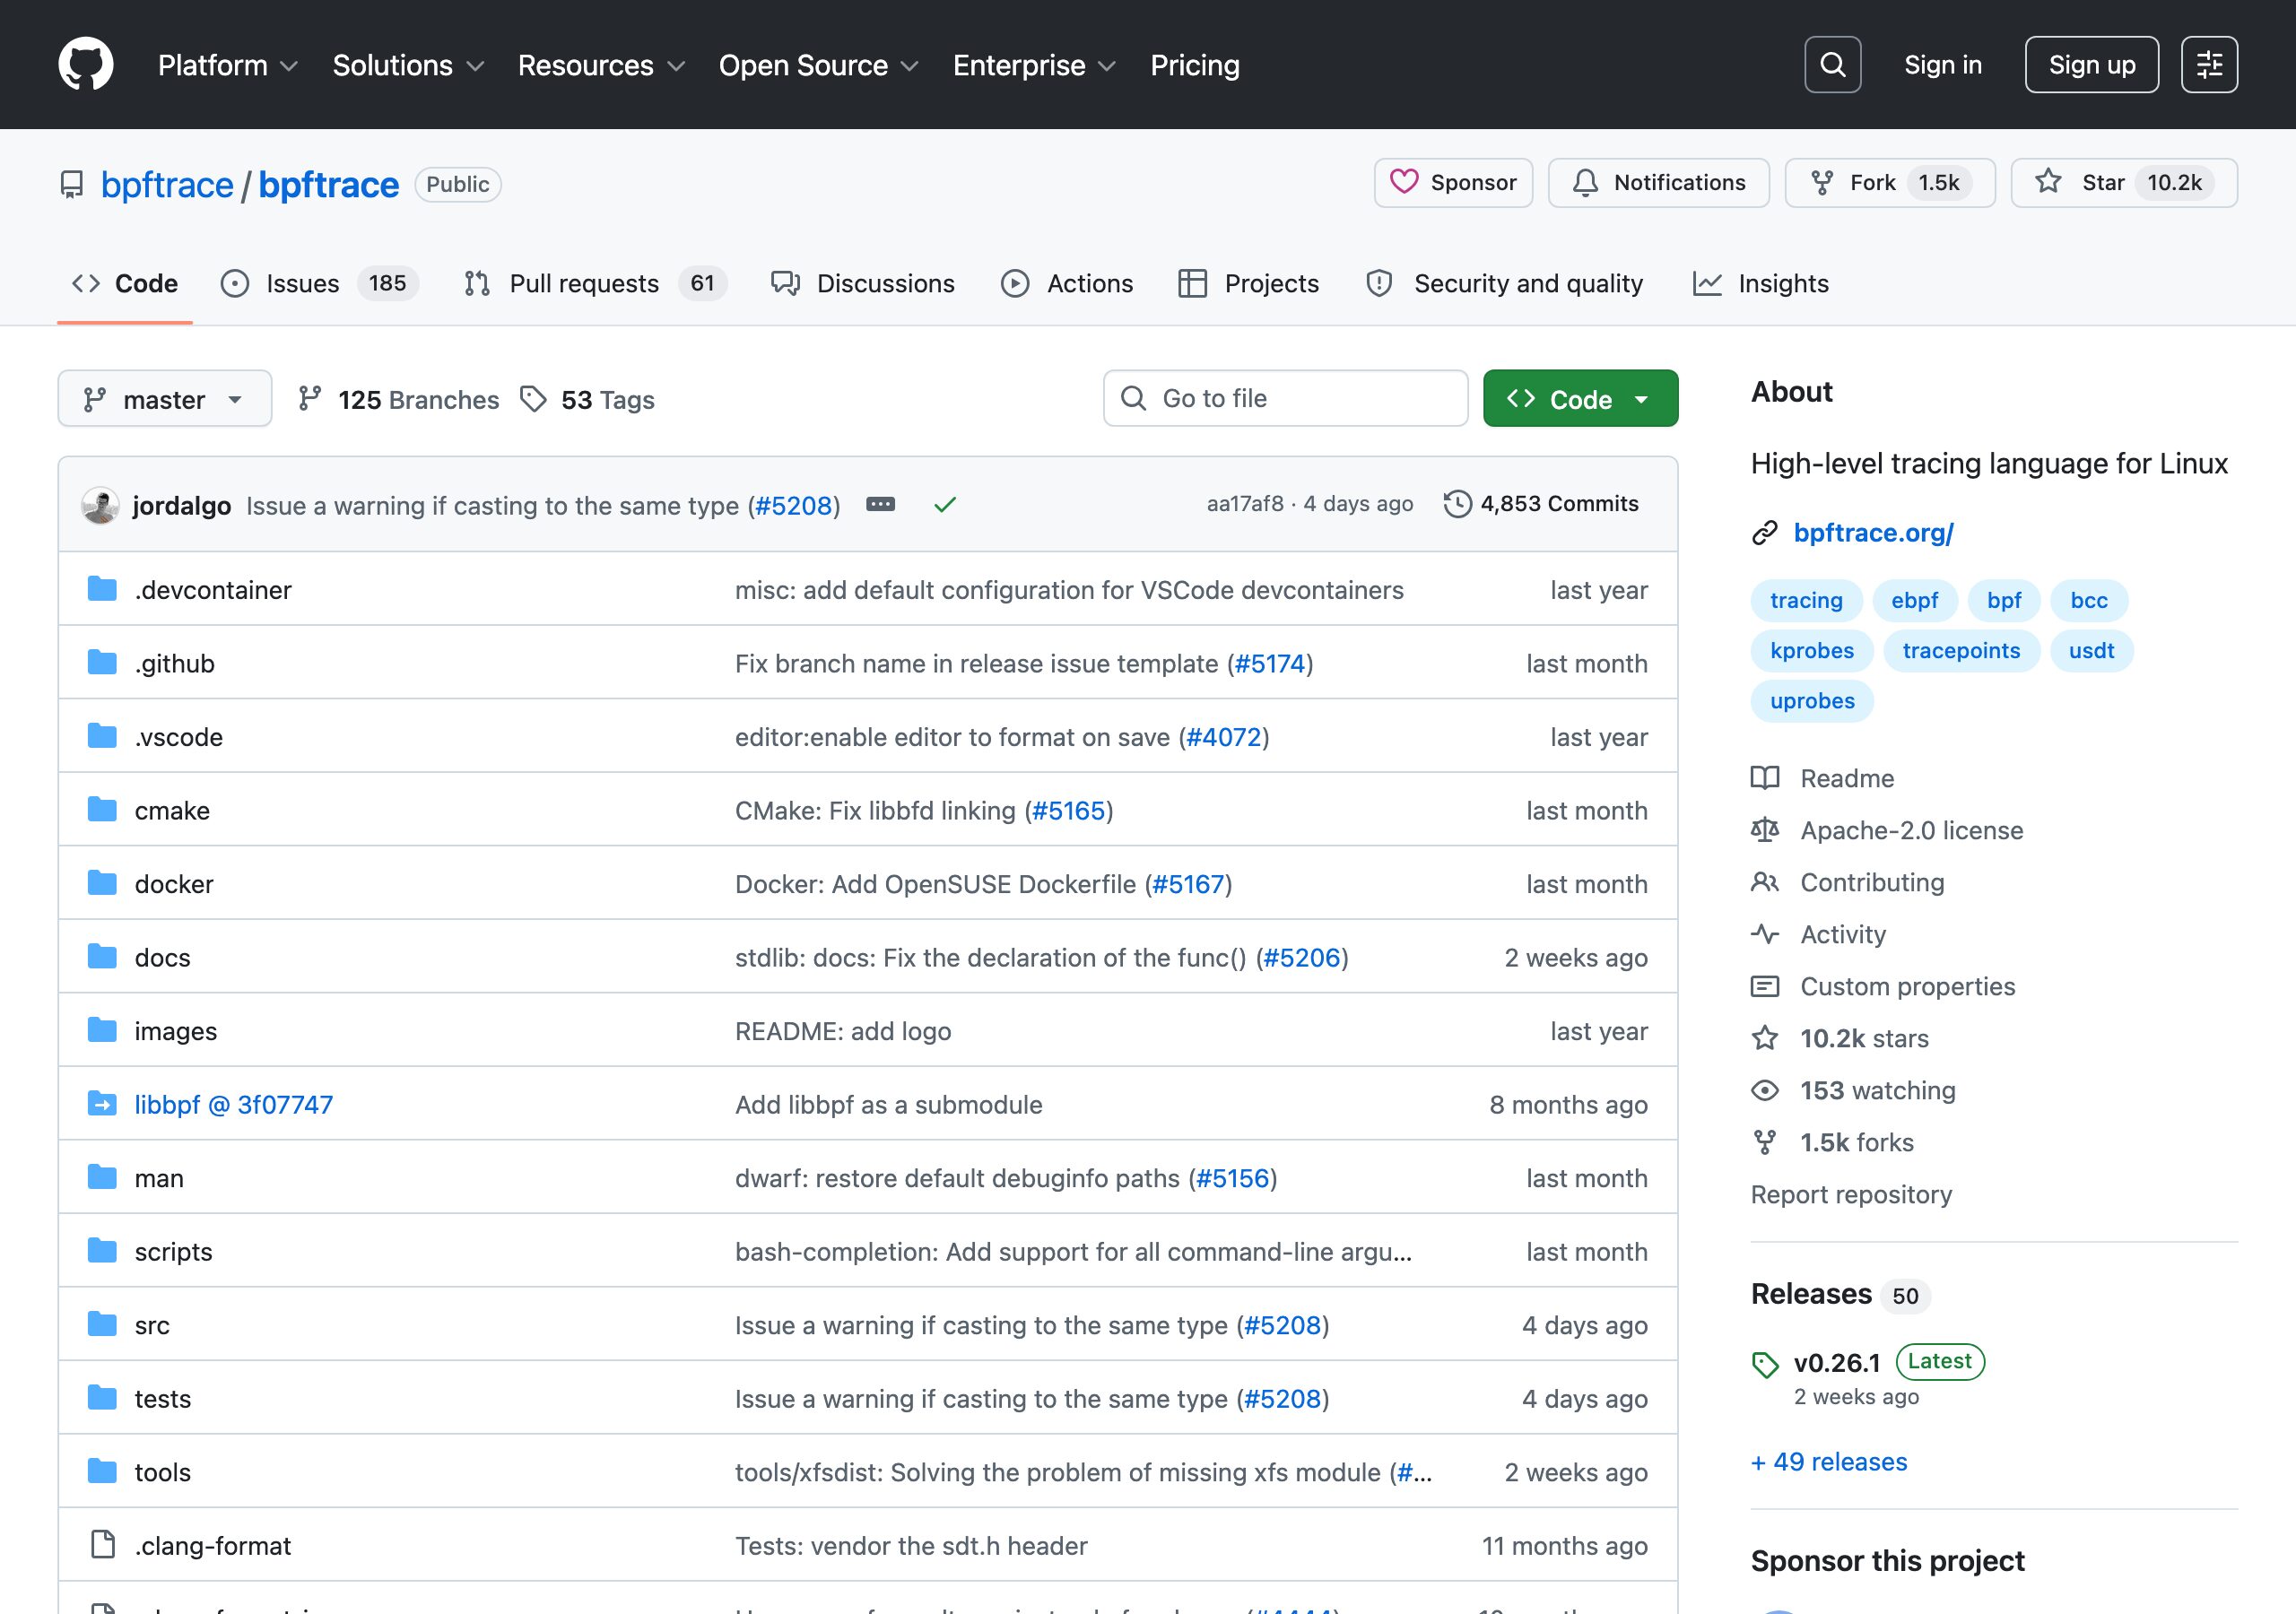Select the ebpf topic tag

coord(1914,600)
